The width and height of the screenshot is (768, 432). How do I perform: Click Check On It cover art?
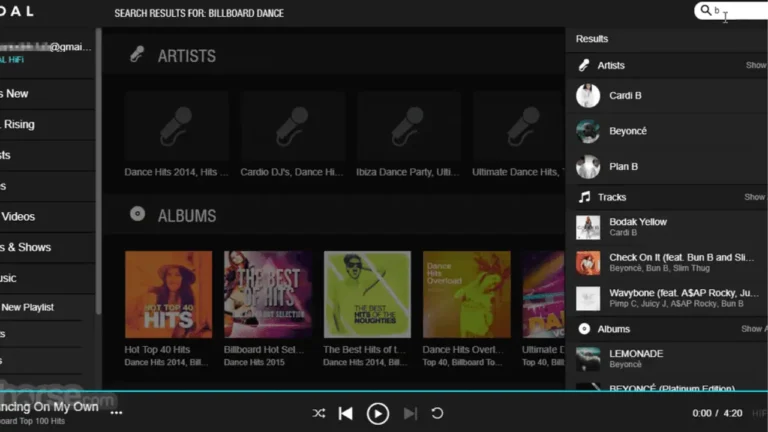(x=588, y=263)
